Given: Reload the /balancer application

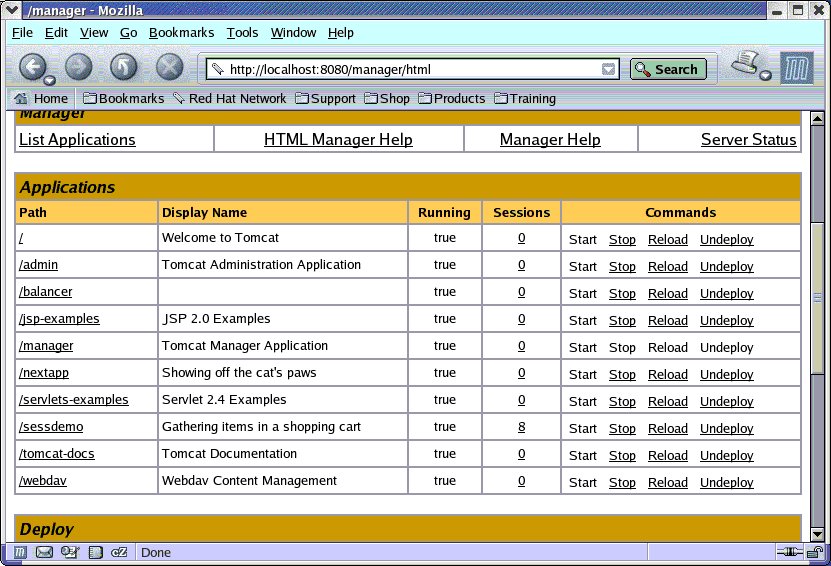Looking at the screenshot, I should tap(668, 294).
